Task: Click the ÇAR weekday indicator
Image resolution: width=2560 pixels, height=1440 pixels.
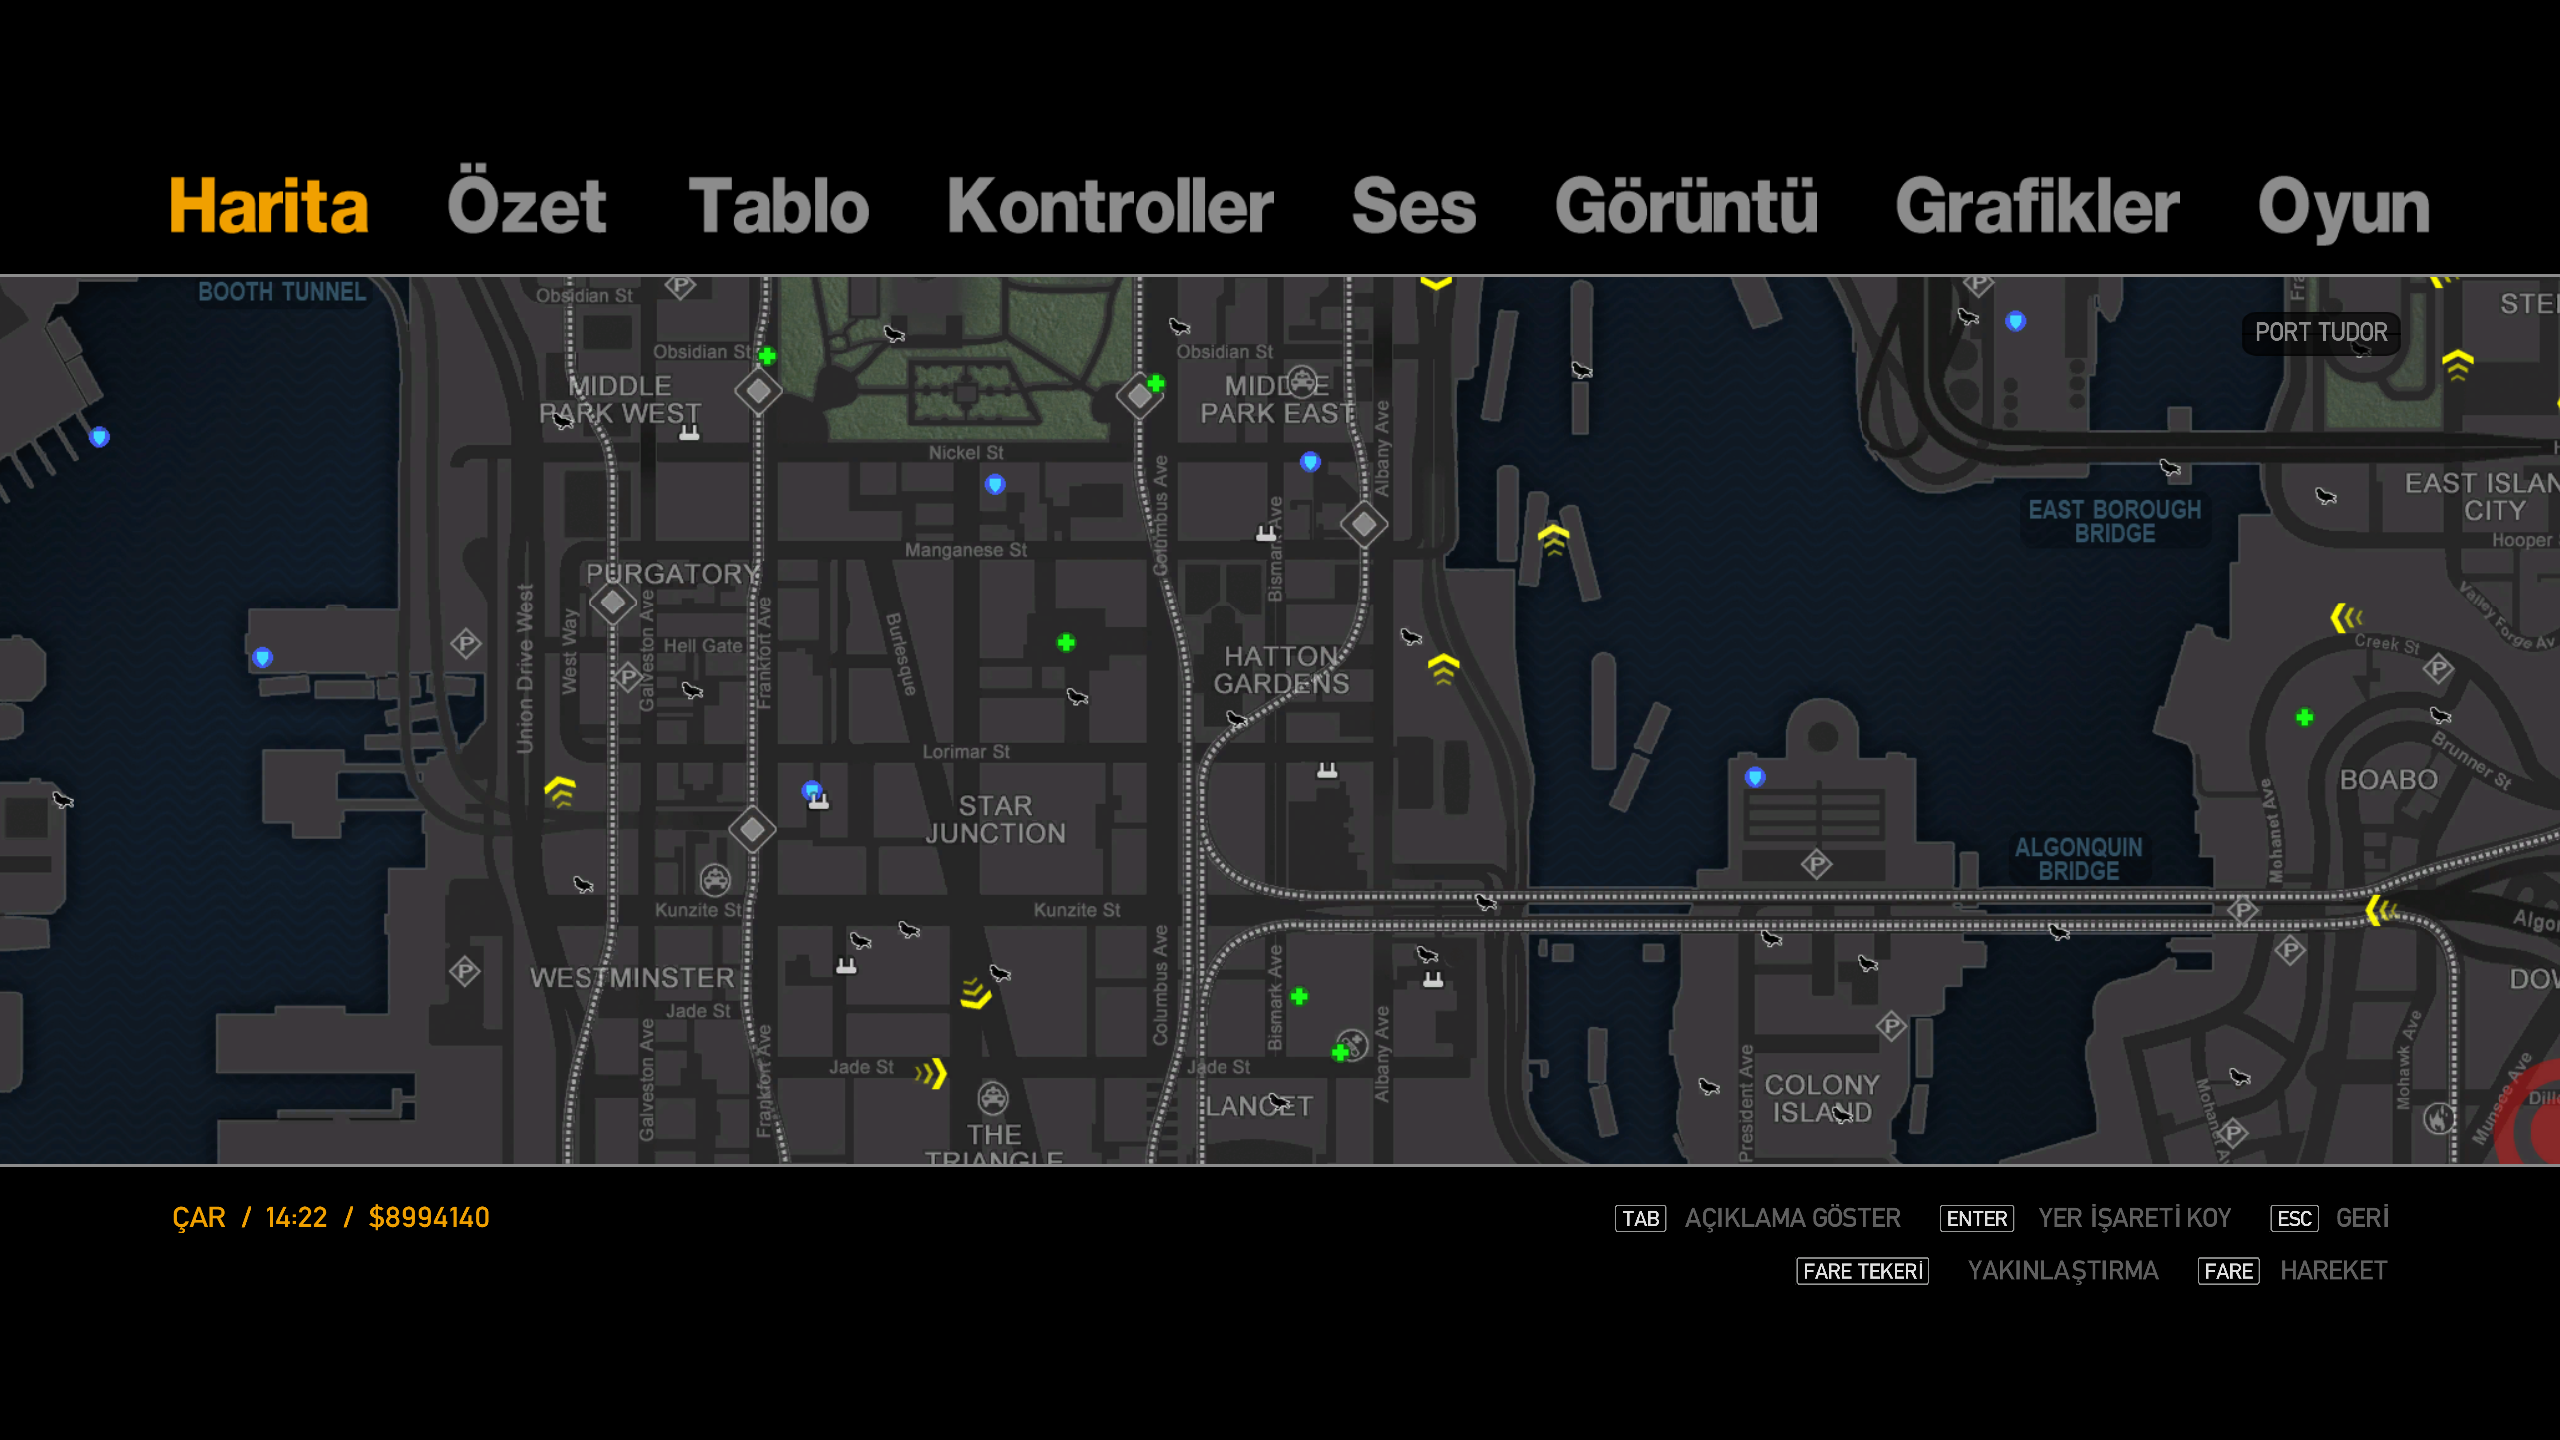Action: 199,1219
